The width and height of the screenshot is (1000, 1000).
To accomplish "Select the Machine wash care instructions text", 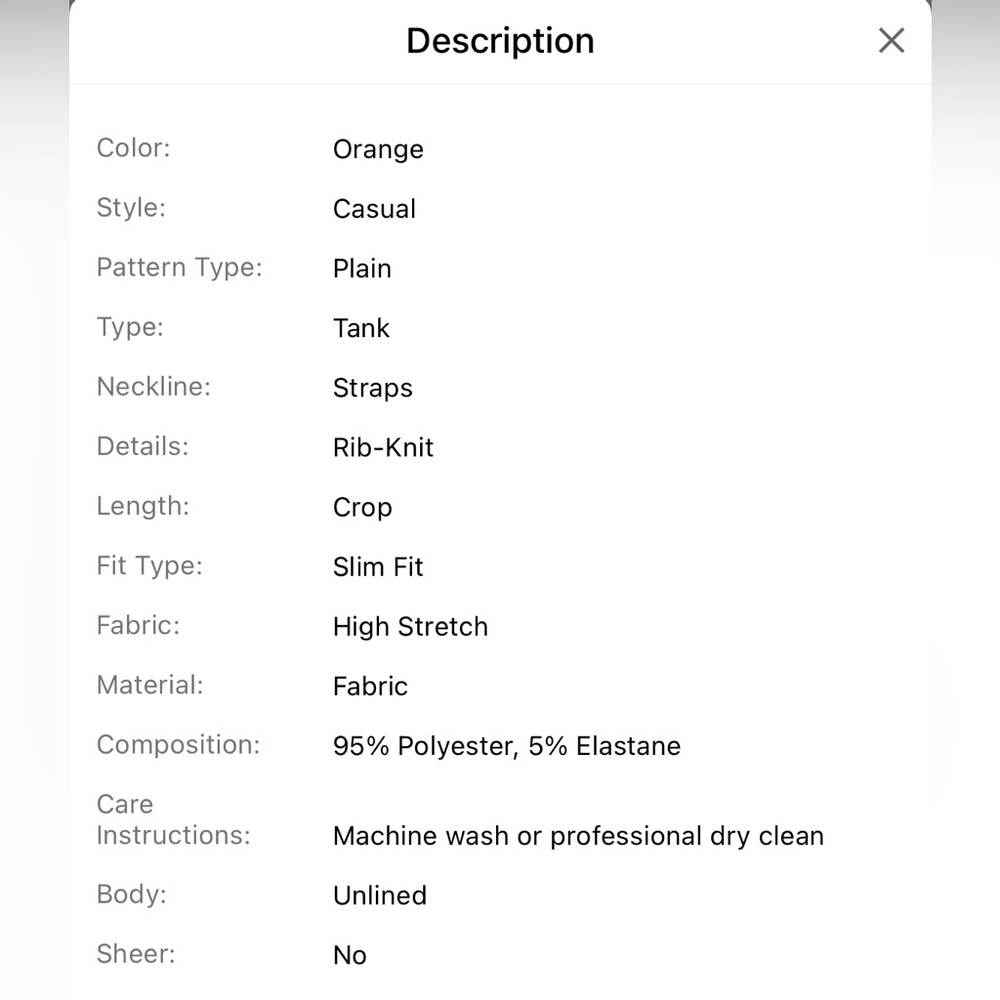I will tap(578, 836).
